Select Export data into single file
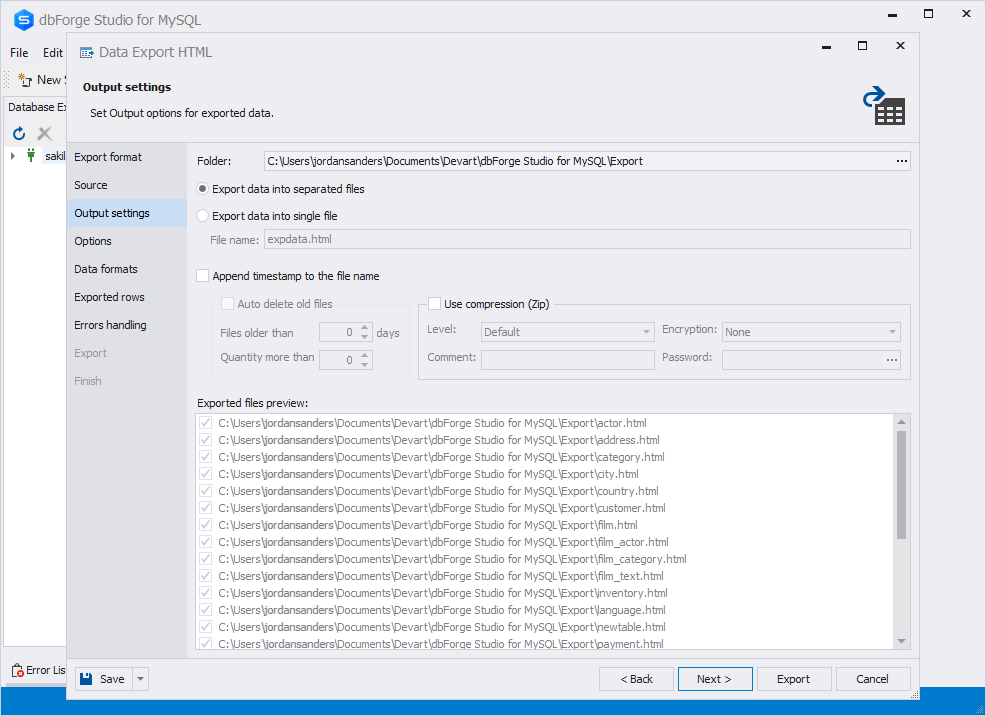 coord(202,216)
